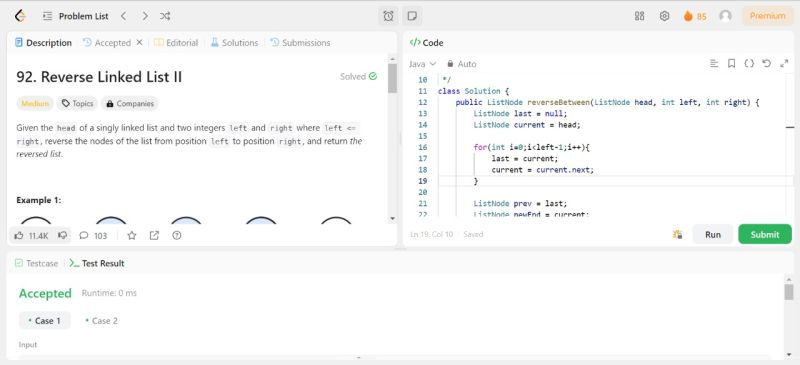Image resolution: width=800 pixels, height=365 pixels.
Task: Click the 'Example 1:' heading
Action: (x=39, y=200)
